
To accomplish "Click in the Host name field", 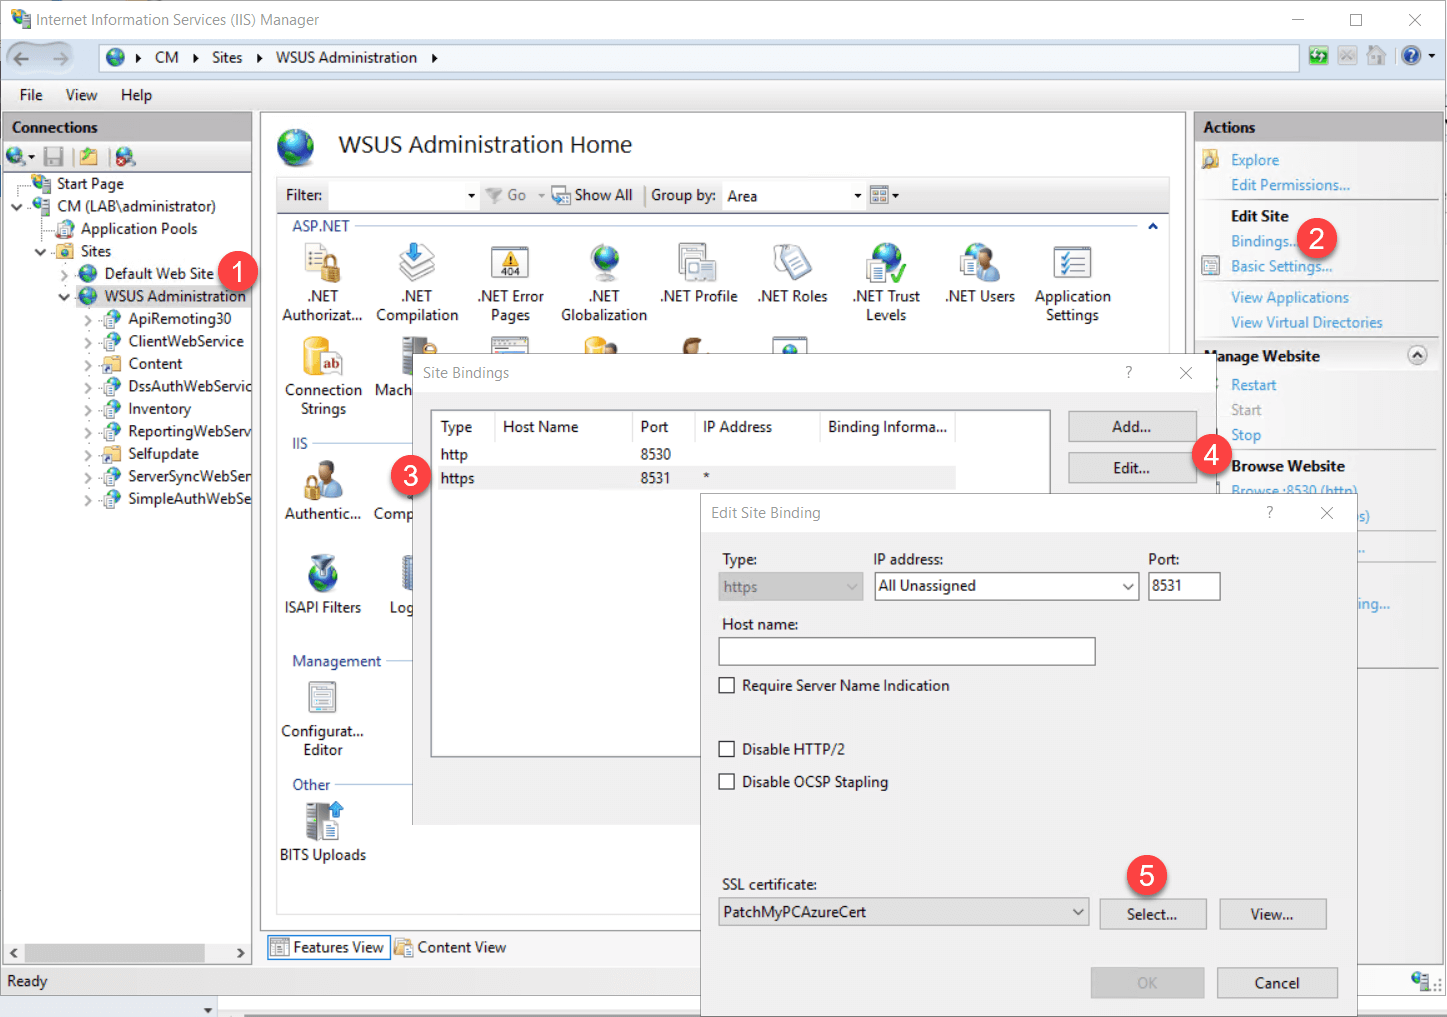I will pyautogui.click(x=907, y=651).
